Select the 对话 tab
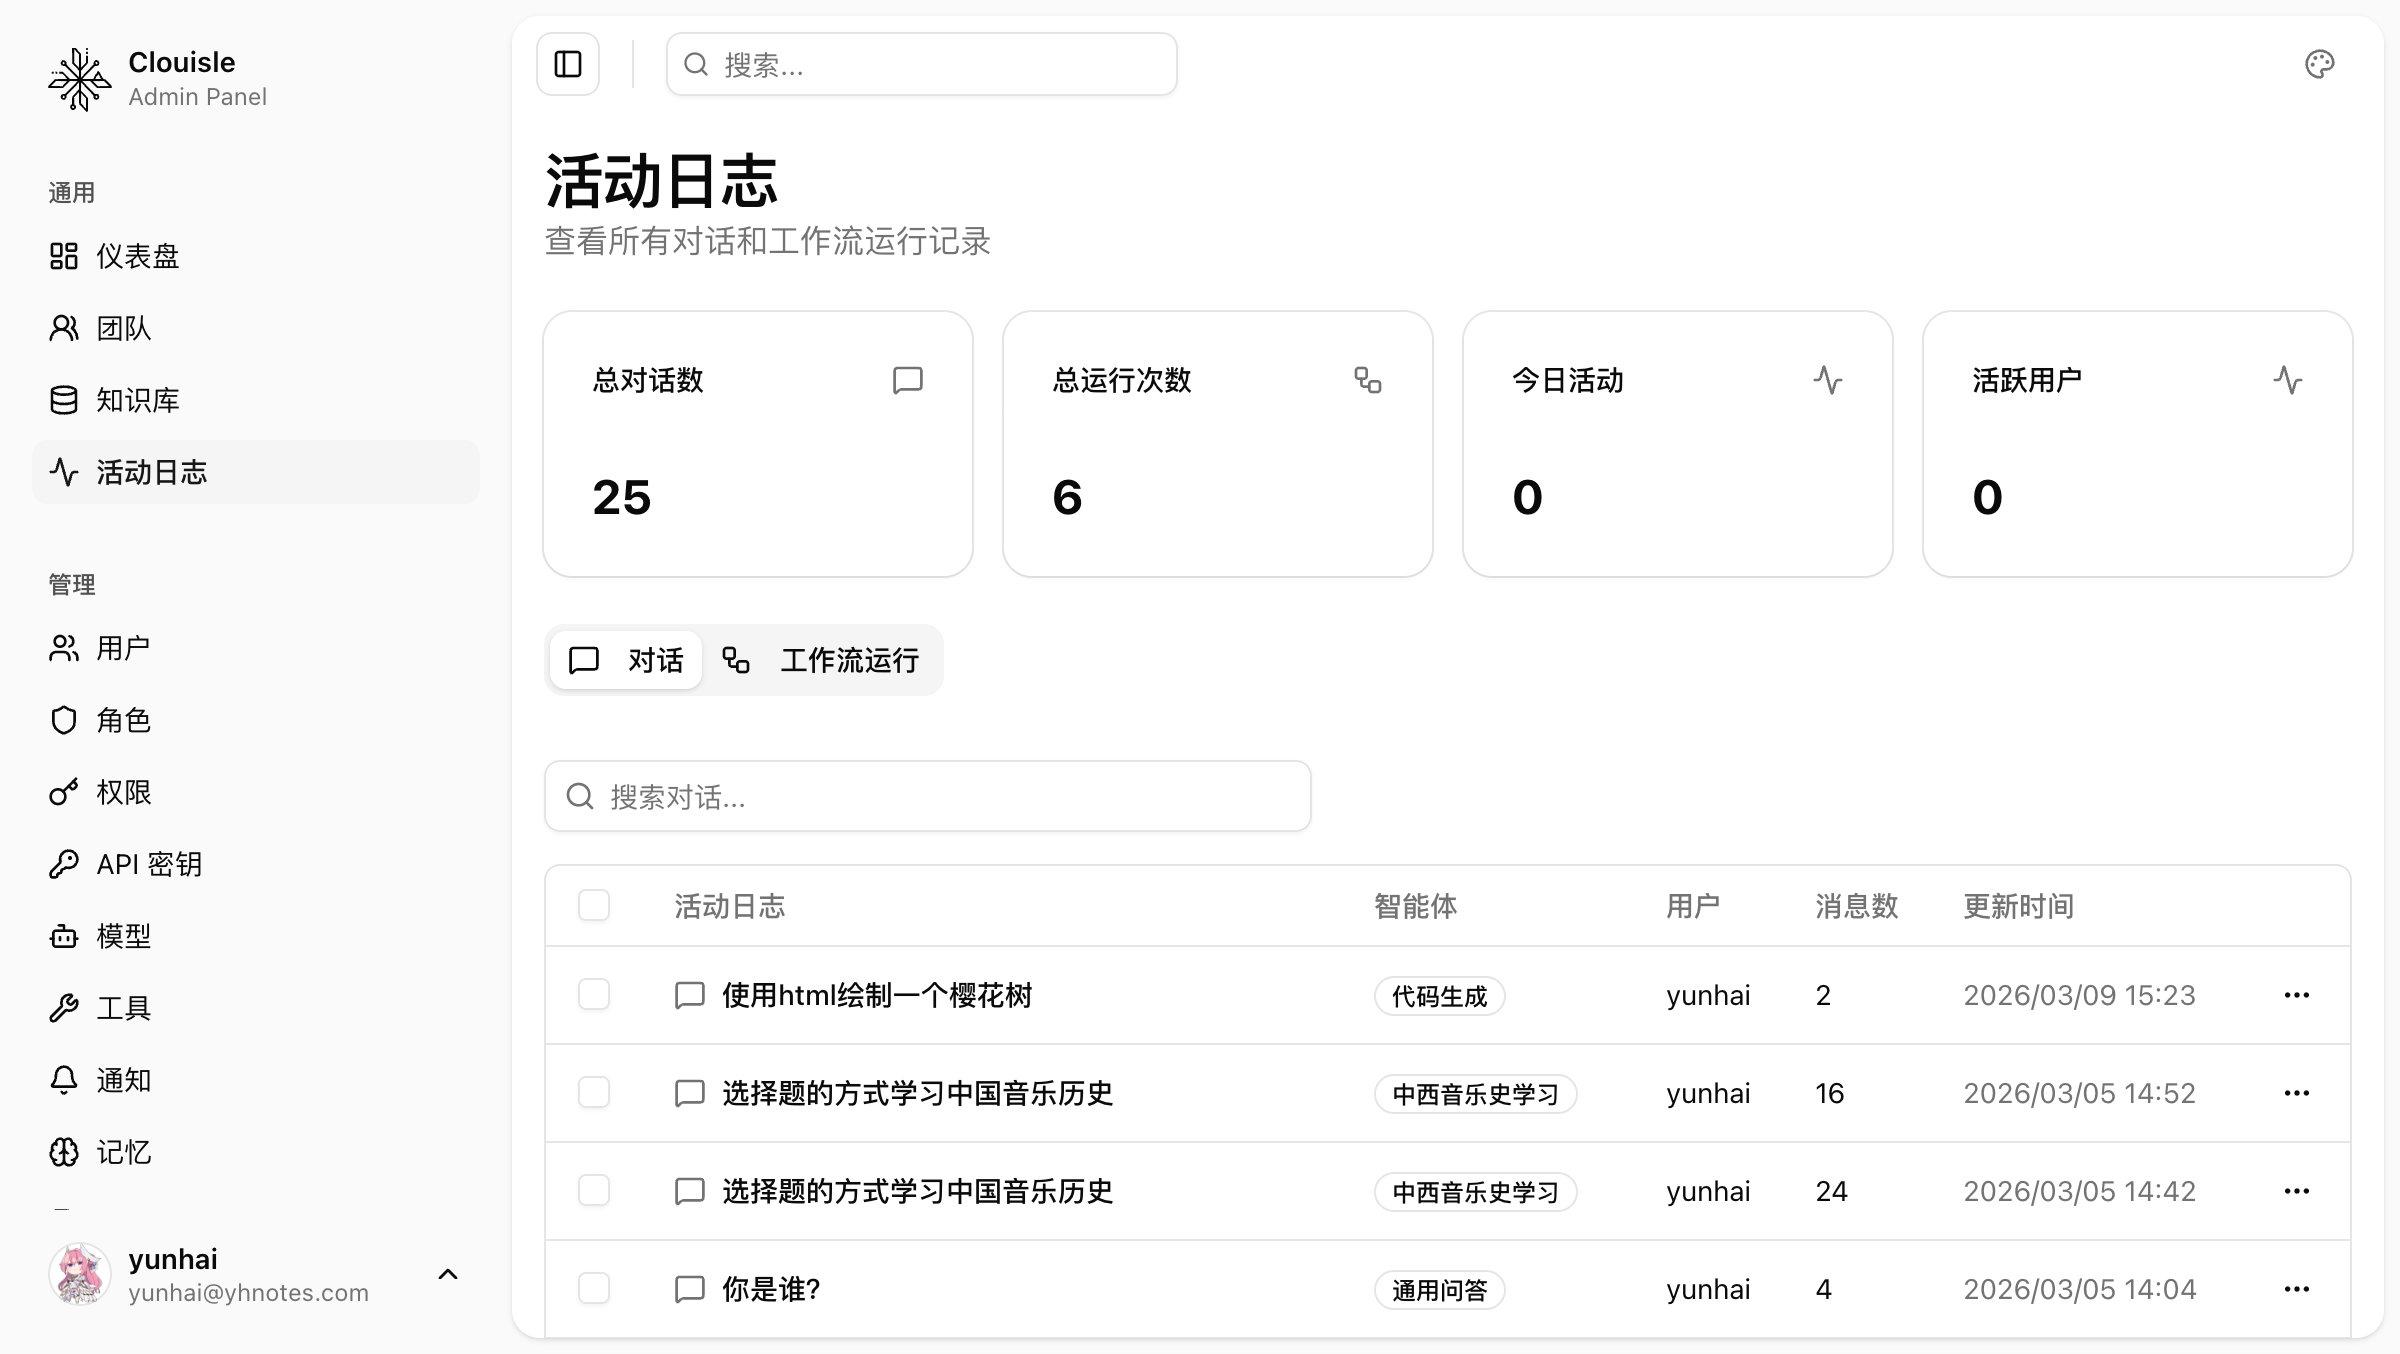Viewport: 2400px width, 1354px height. pos(627,660)
